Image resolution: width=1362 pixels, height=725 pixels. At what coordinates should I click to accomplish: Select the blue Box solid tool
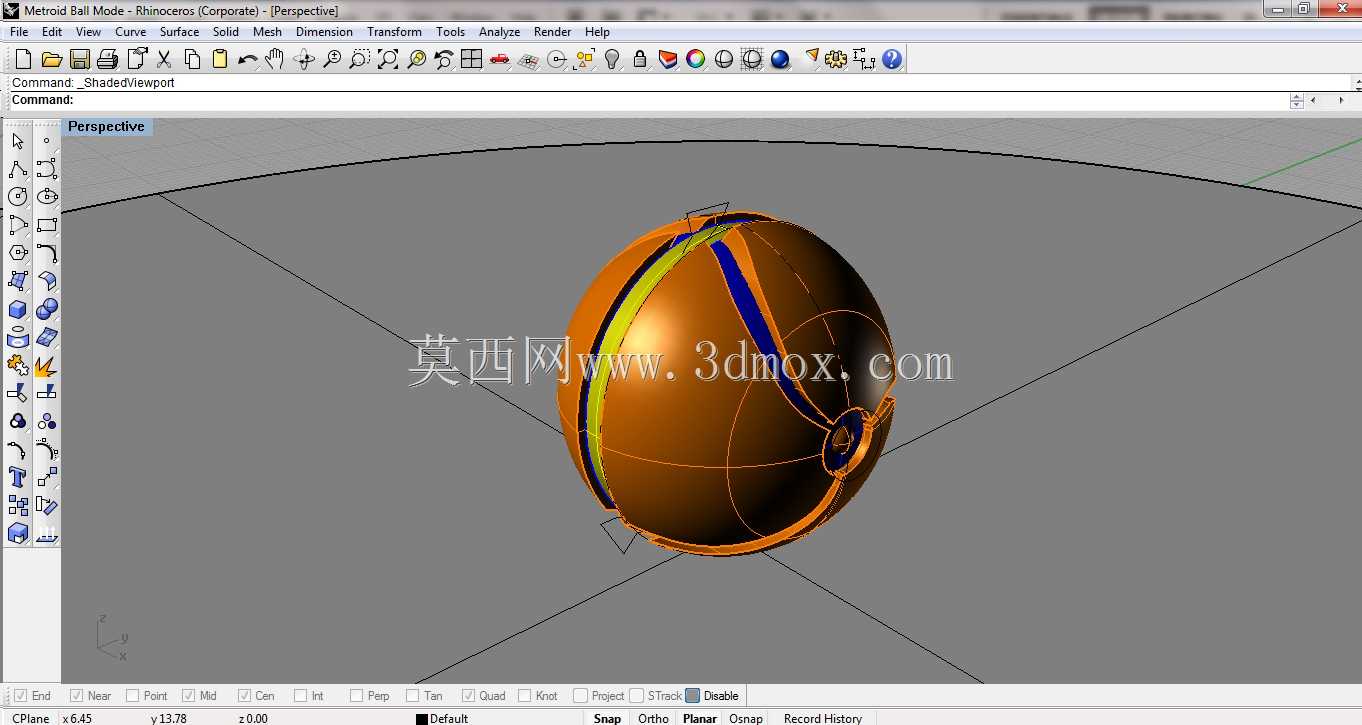tap(18, 309)
